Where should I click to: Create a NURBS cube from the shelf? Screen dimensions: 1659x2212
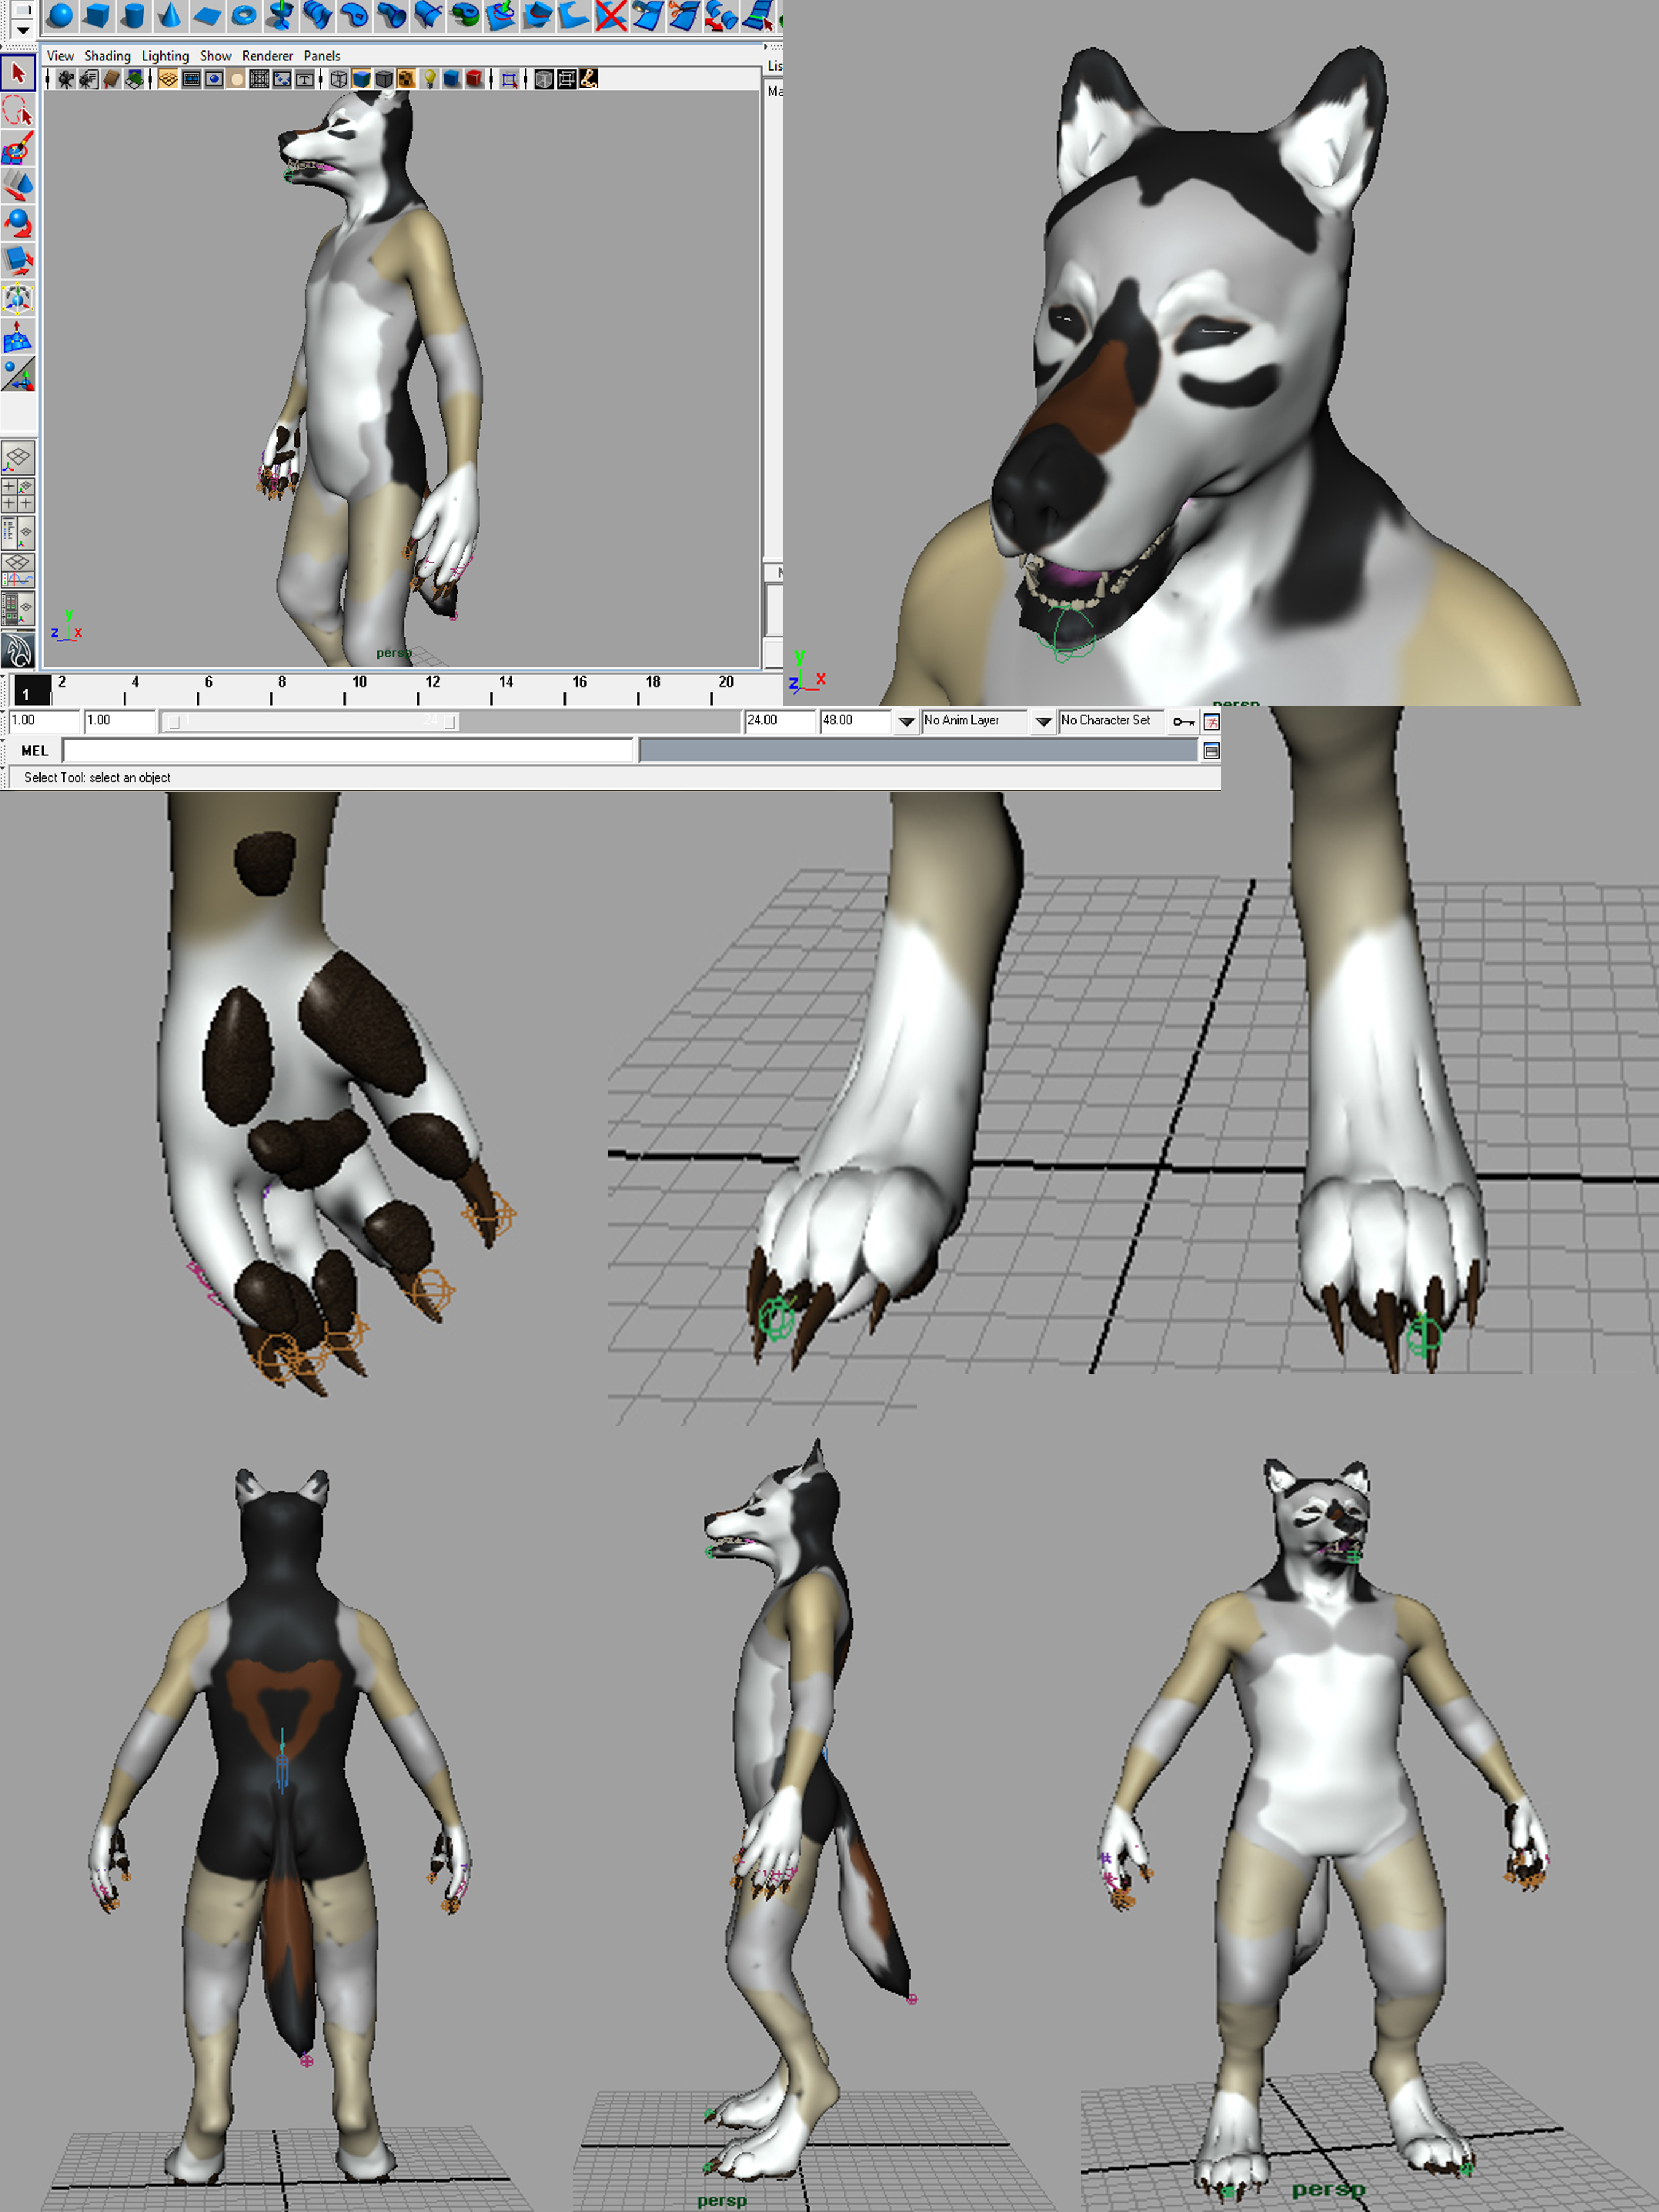coord(97,15)
